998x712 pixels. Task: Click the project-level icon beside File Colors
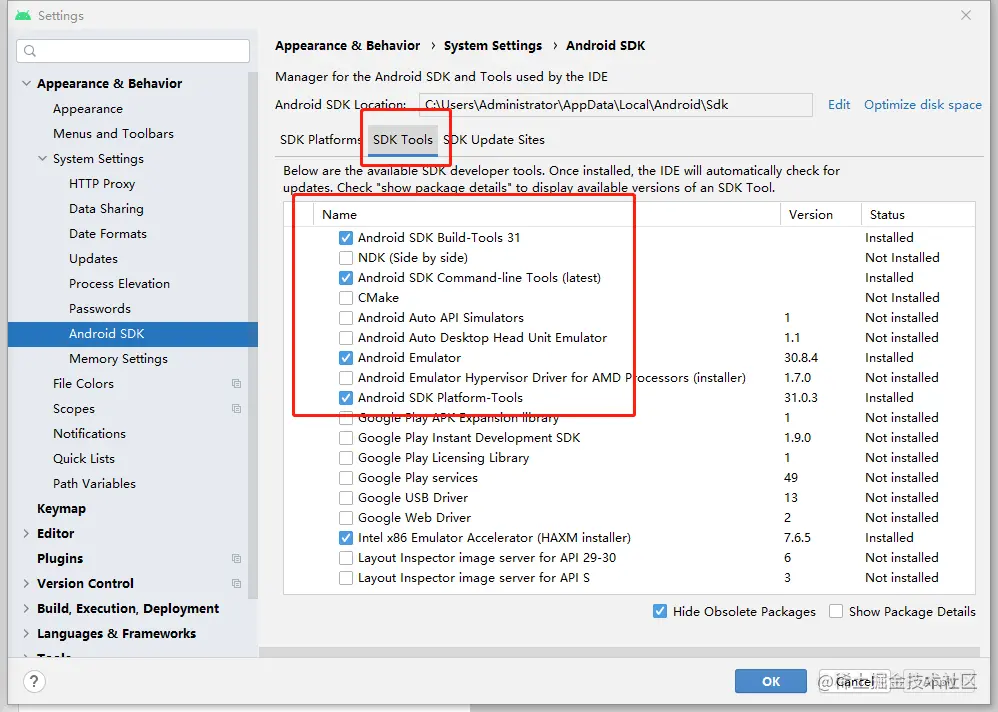point(237,384)
